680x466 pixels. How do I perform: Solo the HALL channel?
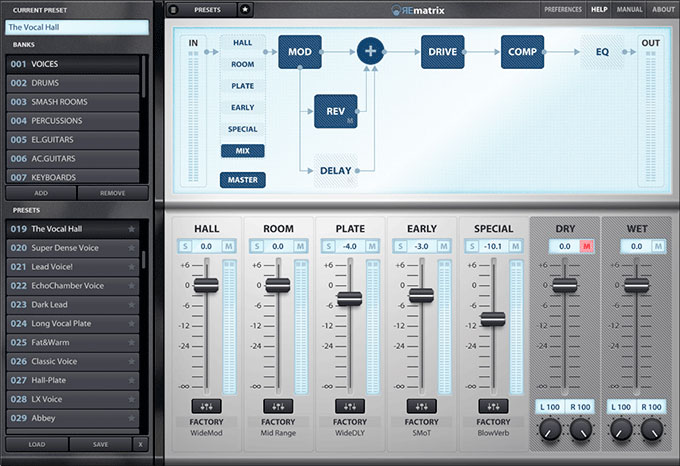point(184,246)
